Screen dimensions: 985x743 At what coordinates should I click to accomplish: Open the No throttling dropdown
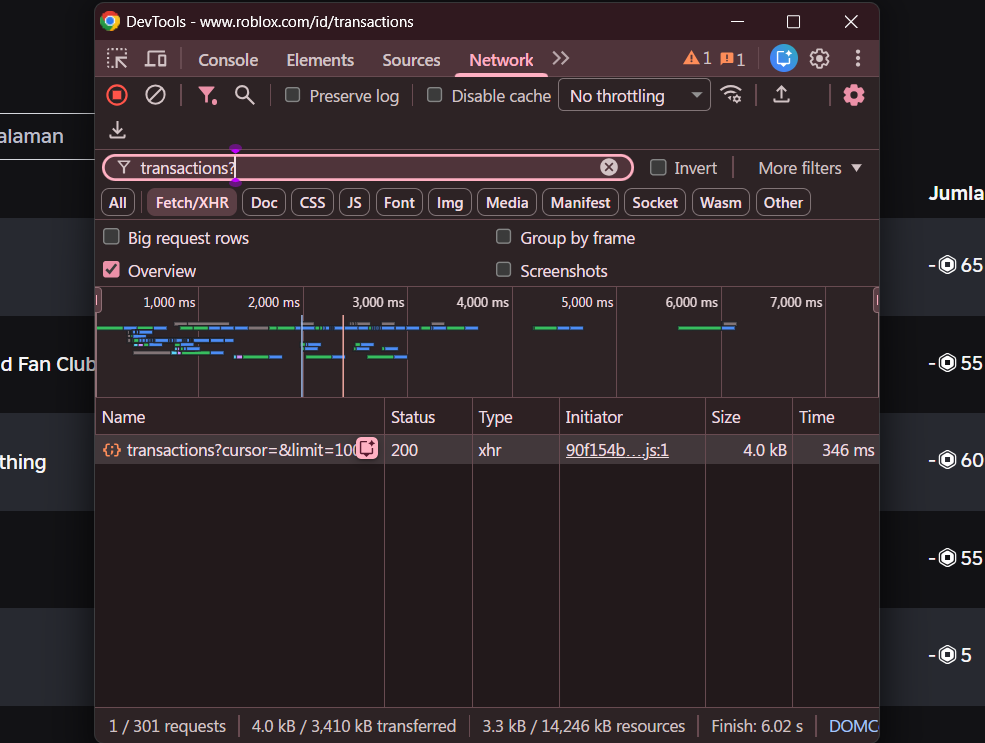634,95
